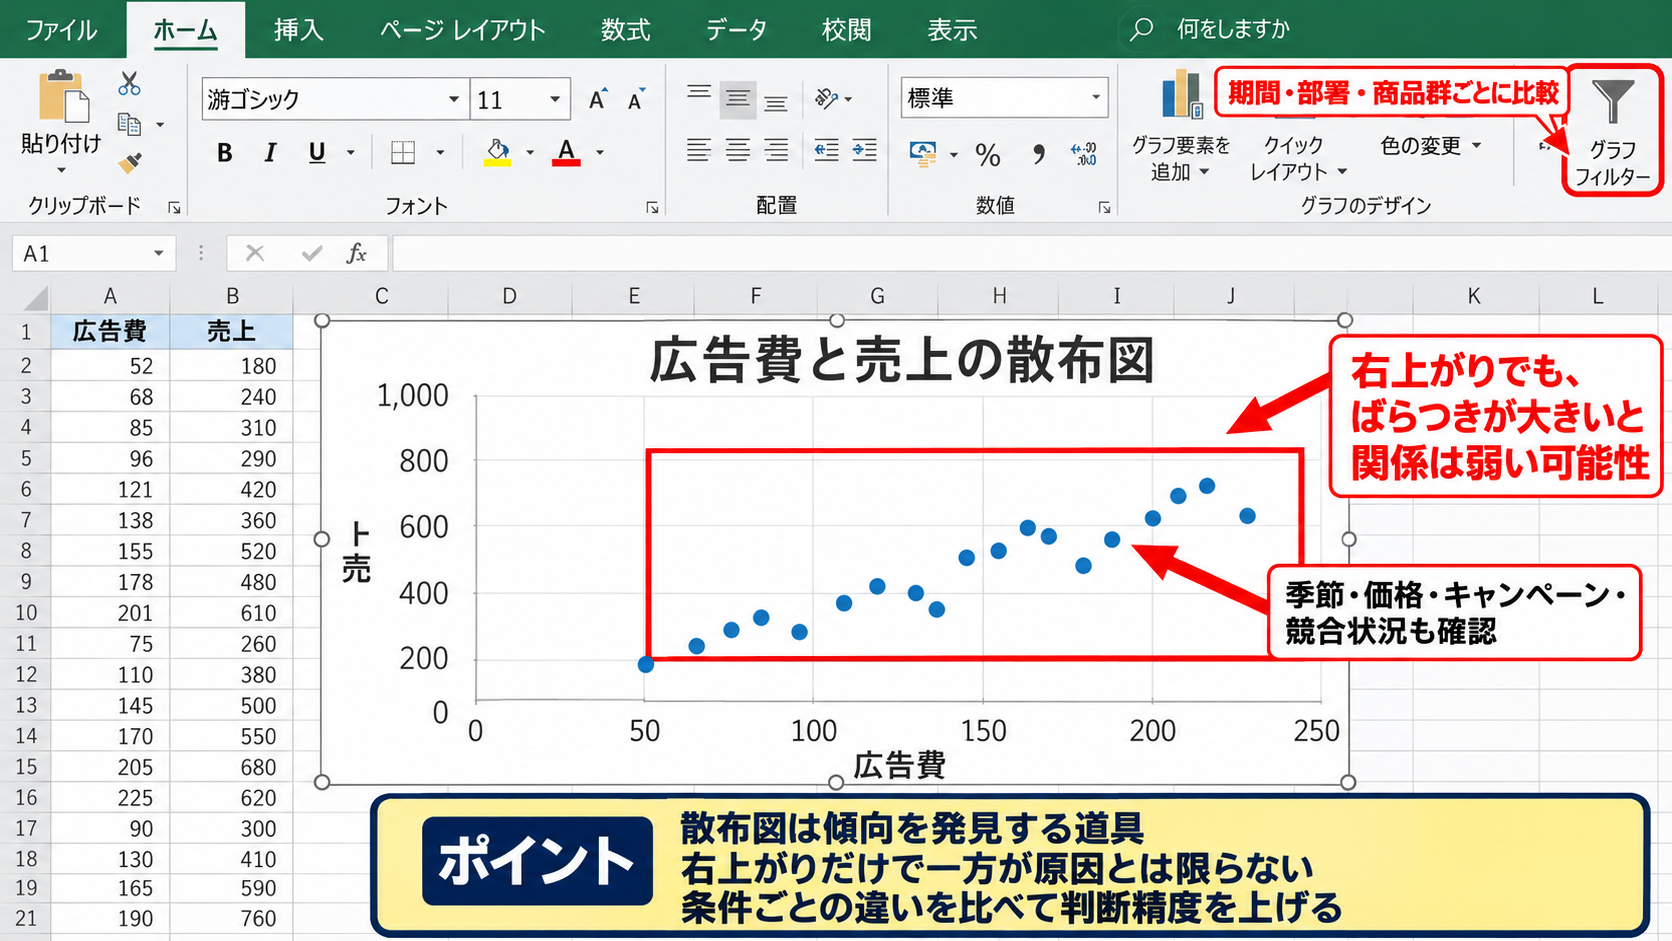Toggle center horizontal text alignment
Image resolution: width=1672 pixels, height=941 pixels.
738,151
